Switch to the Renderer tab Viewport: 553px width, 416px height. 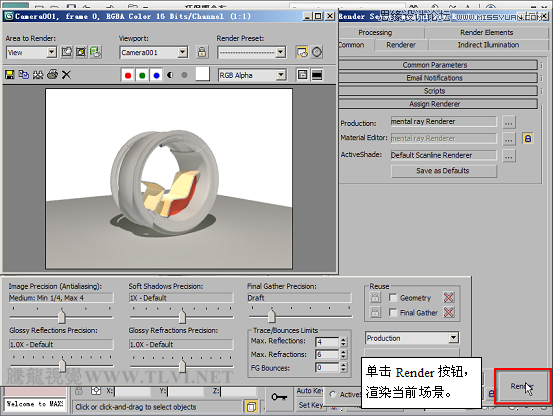[401, 45]
